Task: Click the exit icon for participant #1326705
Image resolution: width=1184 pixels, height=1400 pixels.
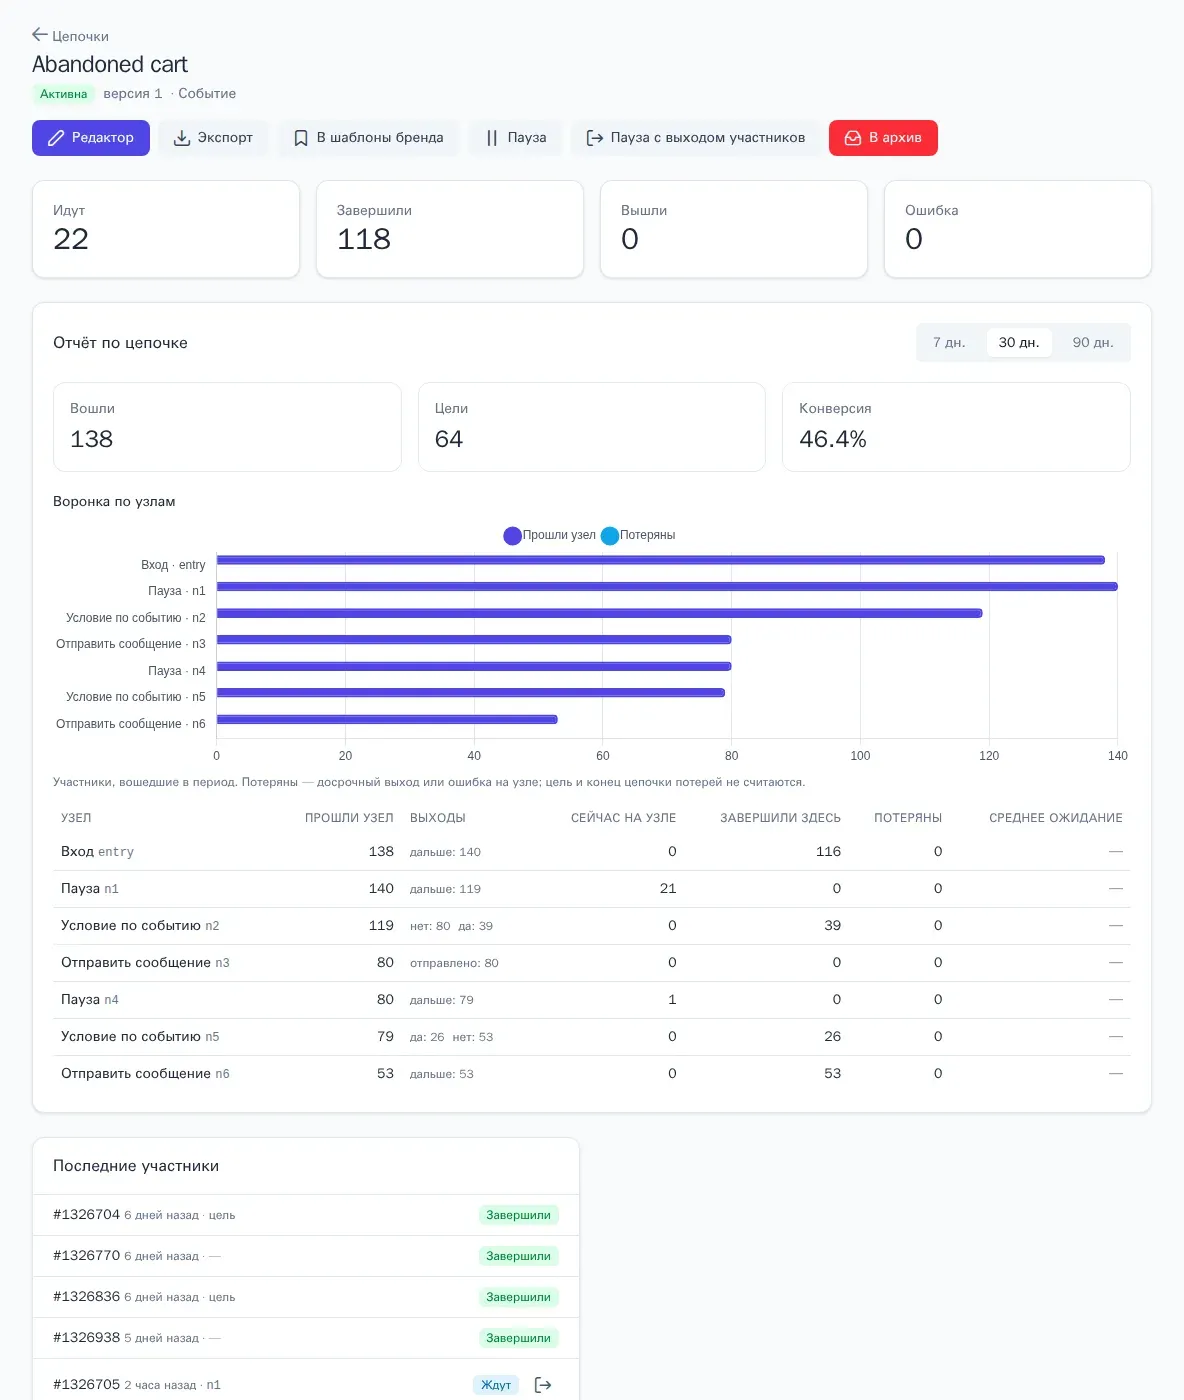Action: (543, 1385)
